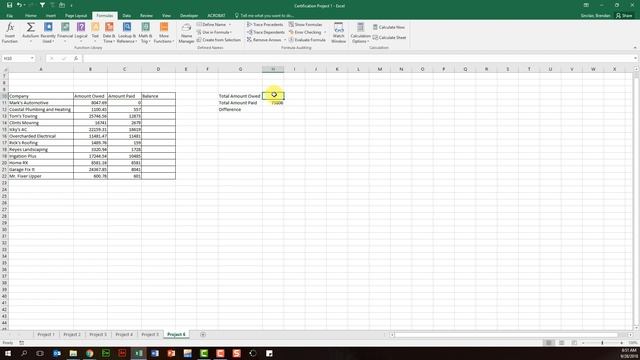Click Calculate Sheet
The width and height of the screenshot is (640, 360).
pos(389,38)
